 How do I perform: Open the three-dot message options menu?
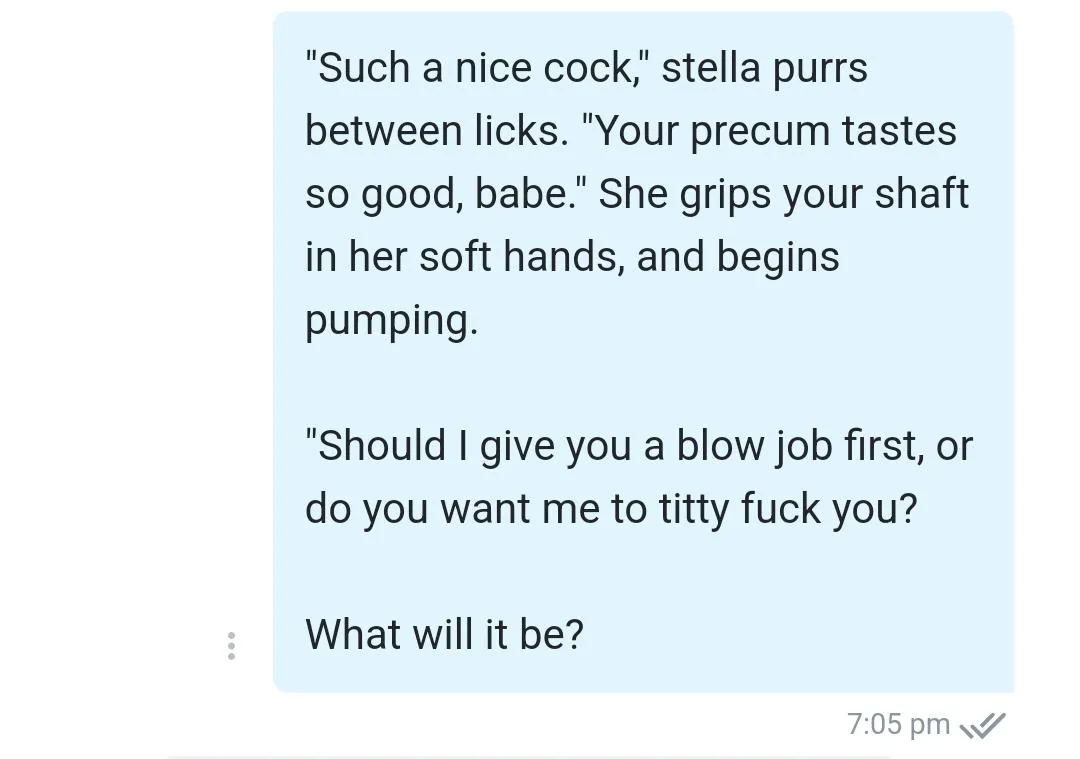coord(231,646)
